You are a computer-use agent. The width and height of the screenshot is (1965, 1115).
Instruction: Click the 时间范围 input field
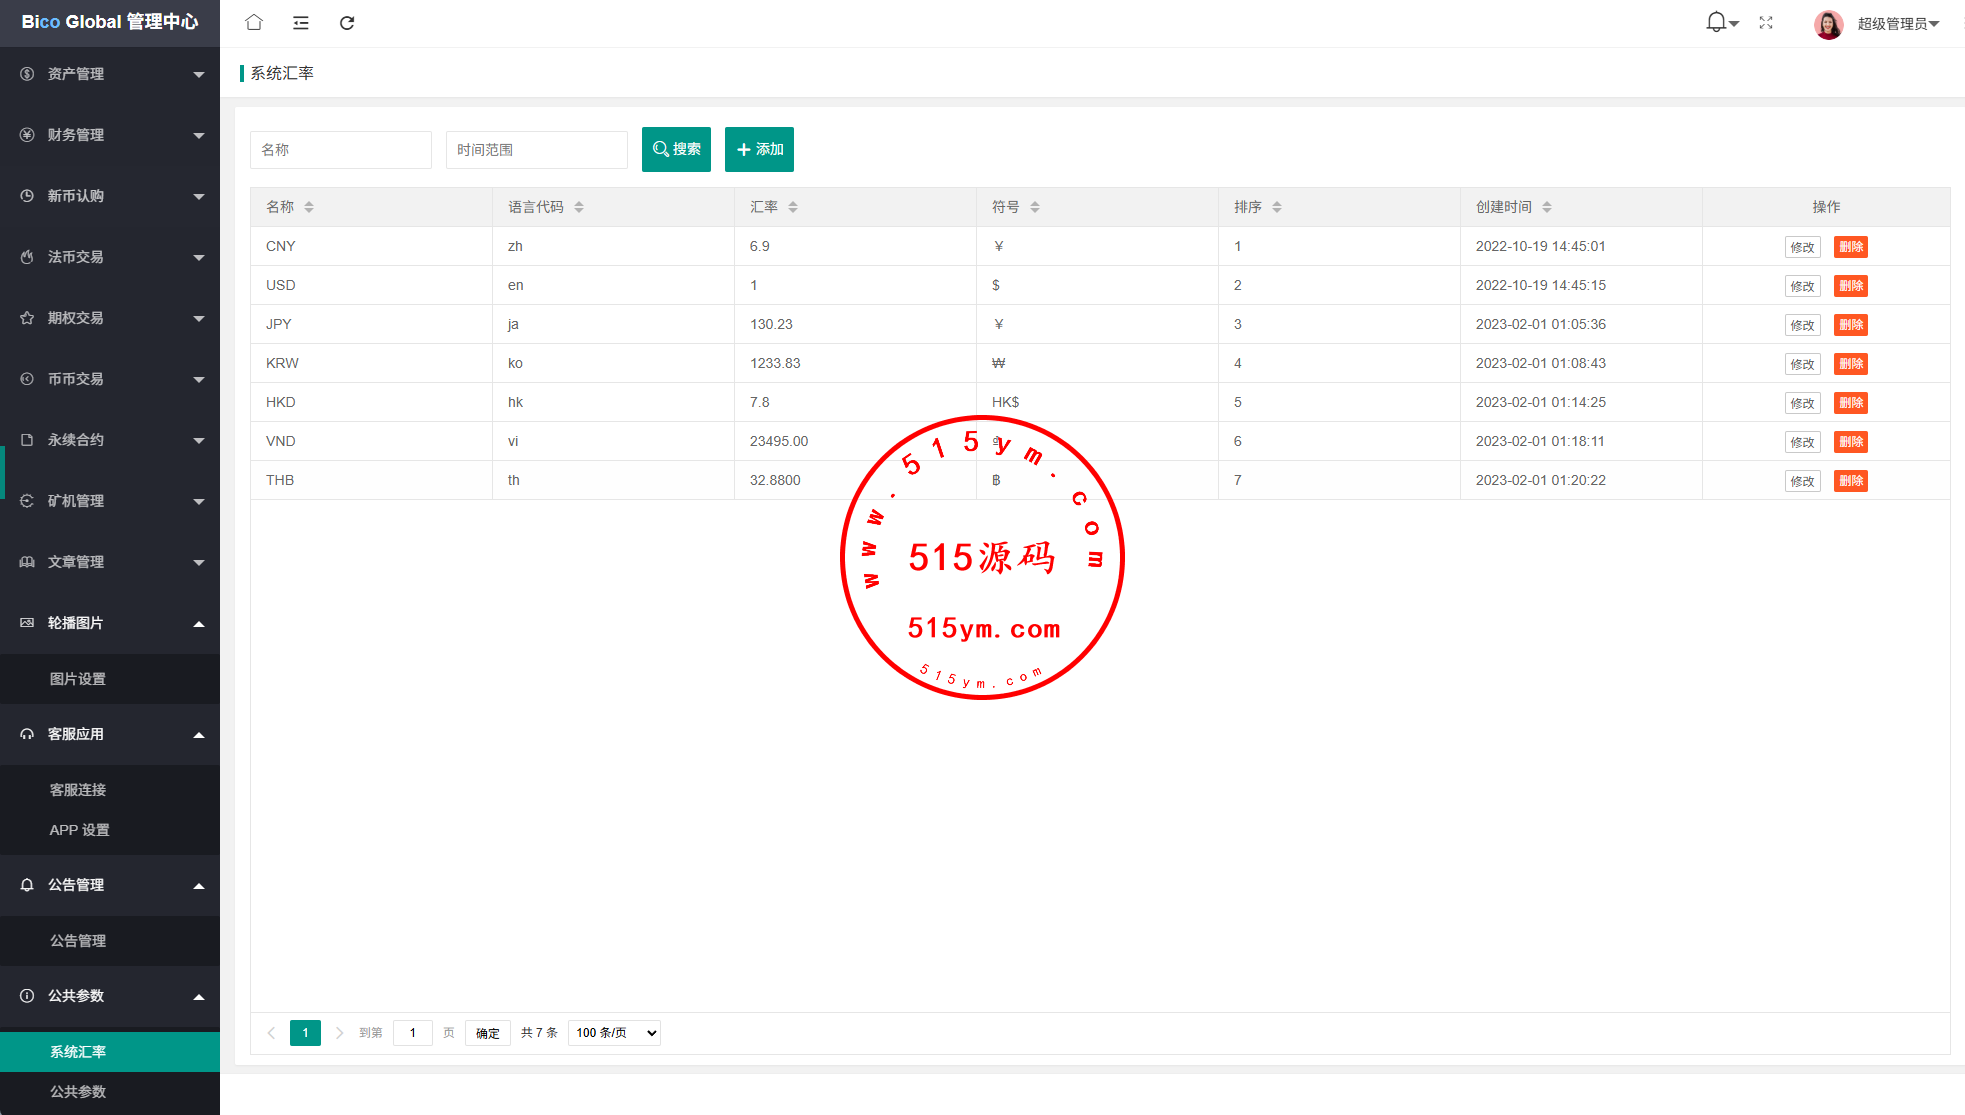click(x=536, y=150)
